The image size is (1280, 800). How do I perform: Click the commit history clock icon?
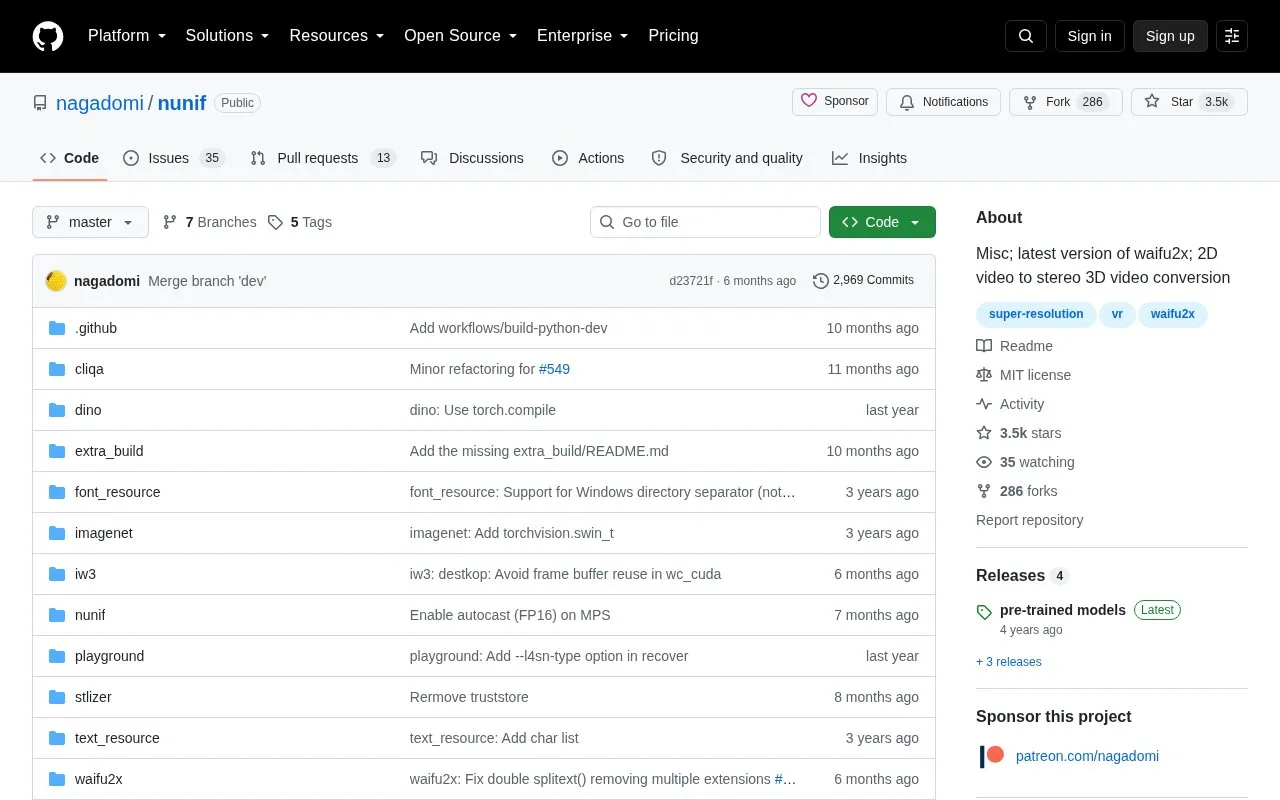tap(821, 281)
